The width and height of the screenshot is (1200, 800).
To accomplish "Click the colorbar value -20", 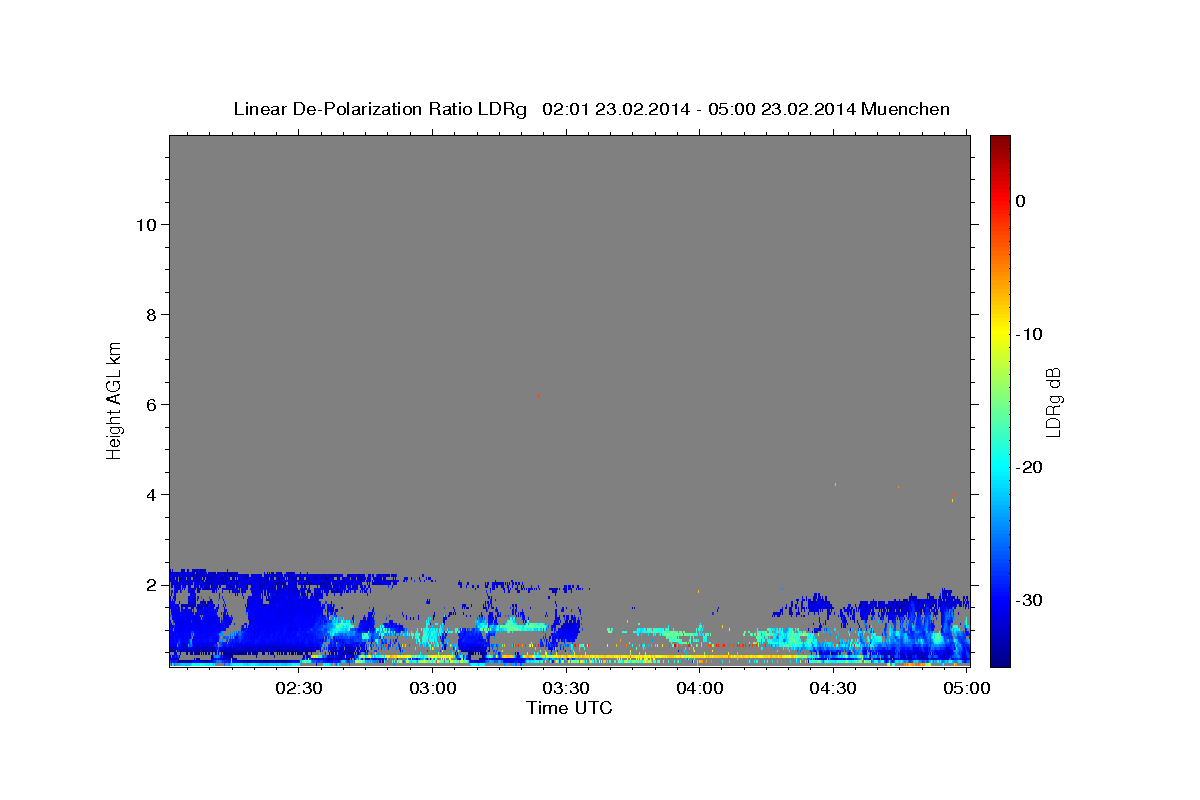I will (1029, 467).
